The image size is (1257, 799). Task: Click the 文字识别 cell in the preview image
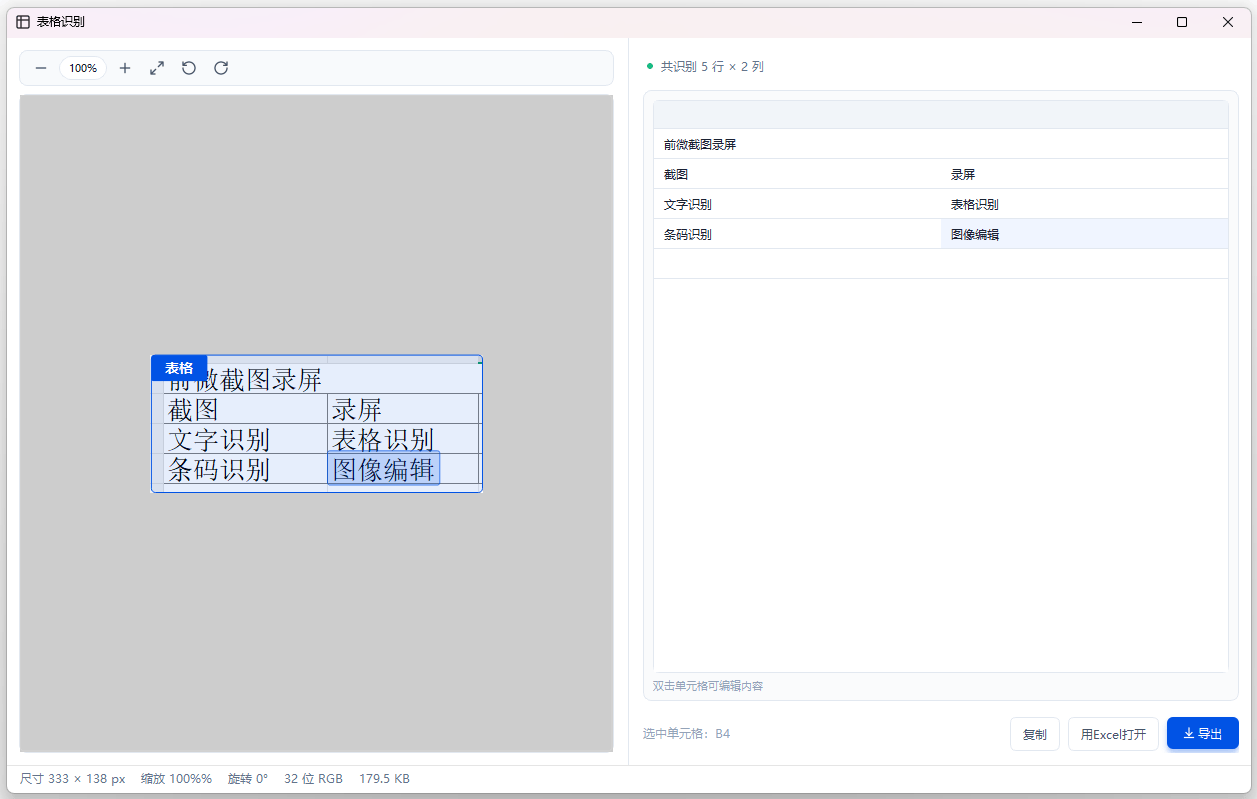coord(245,439)
